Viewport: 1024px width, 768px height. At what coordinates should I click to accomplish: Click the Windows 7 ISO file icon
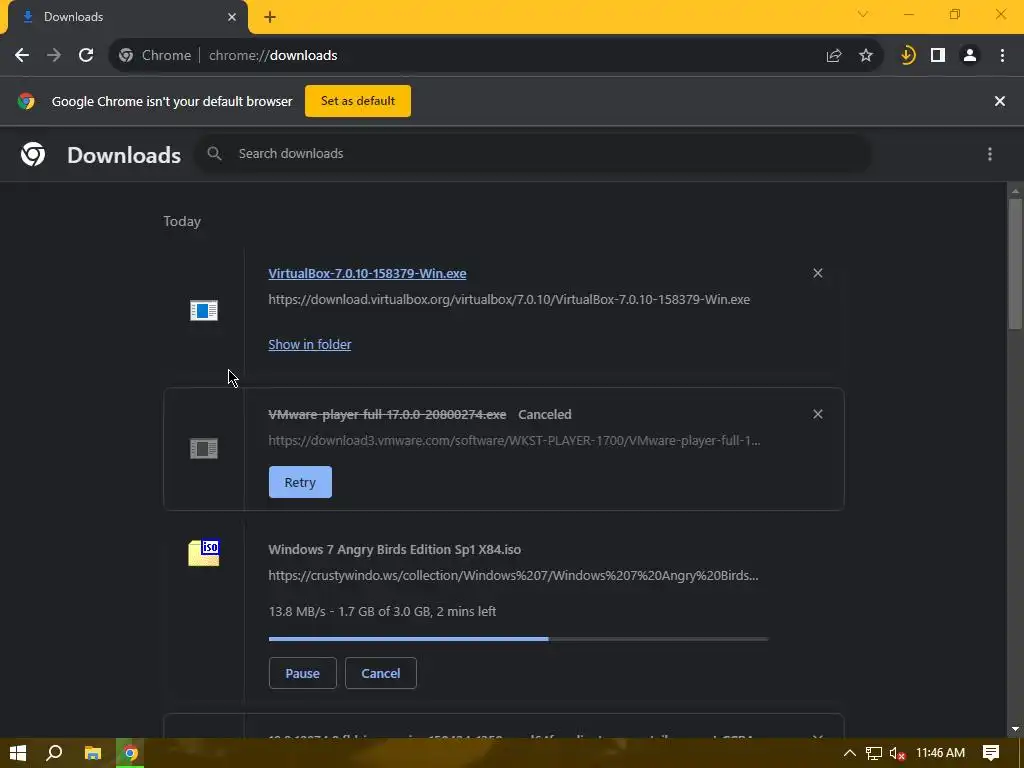[x=204, y=552]
